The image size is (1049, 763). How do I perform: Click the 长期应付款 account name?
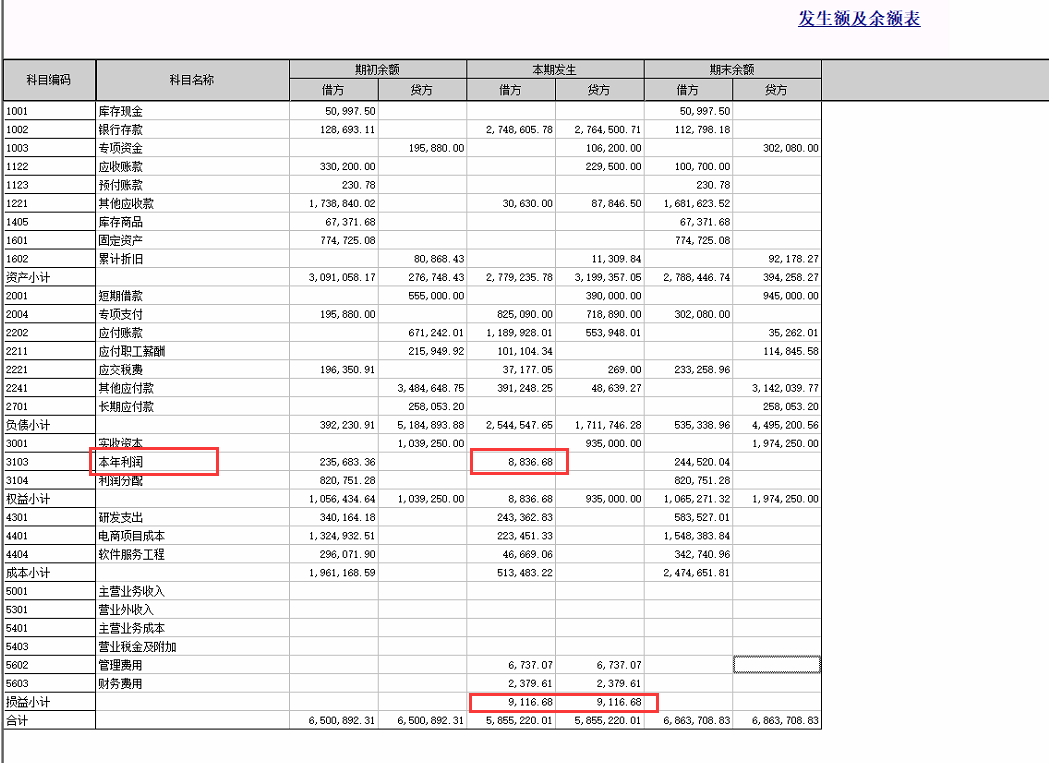tap(126, 407)
